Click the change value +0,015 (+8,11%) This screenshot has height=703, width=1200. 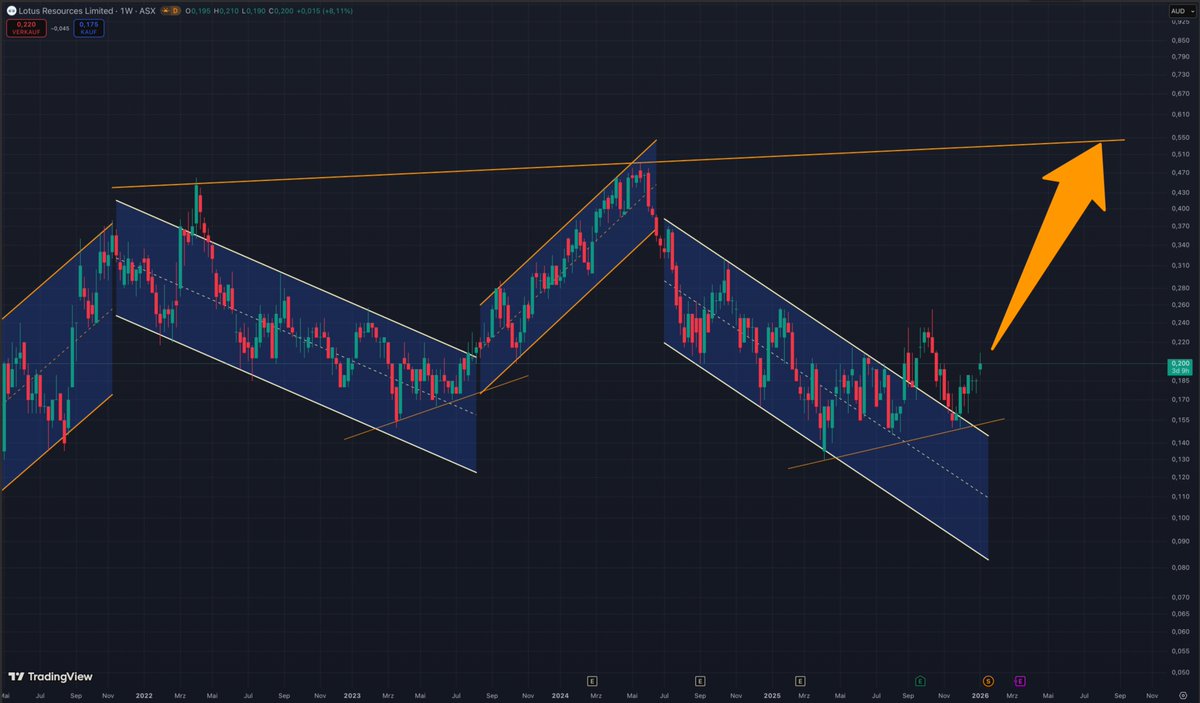(x=324, y=11)
